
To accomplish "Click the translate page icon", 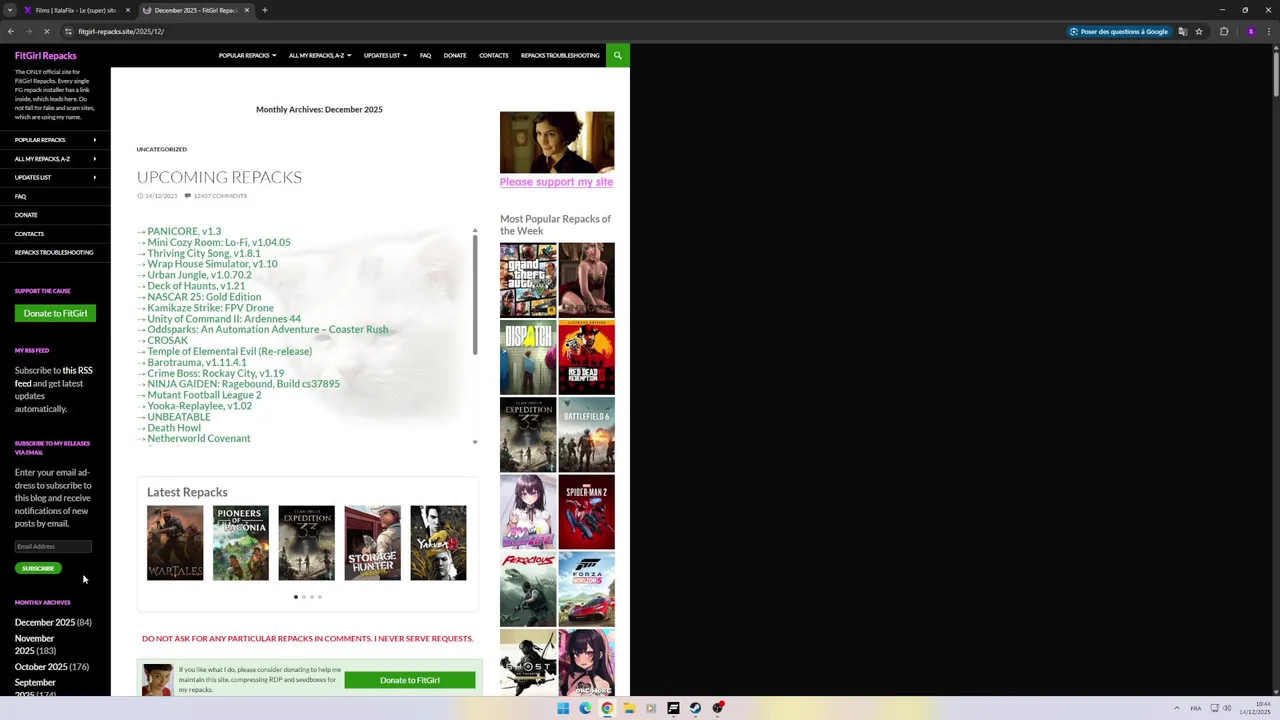I will 1183,31.
